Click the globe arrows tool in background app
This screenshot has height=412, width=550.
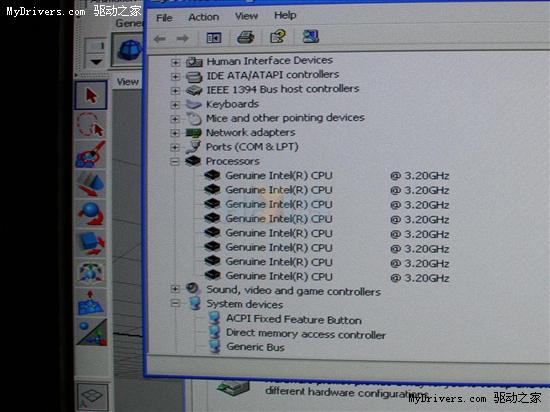tap(90, 272)
